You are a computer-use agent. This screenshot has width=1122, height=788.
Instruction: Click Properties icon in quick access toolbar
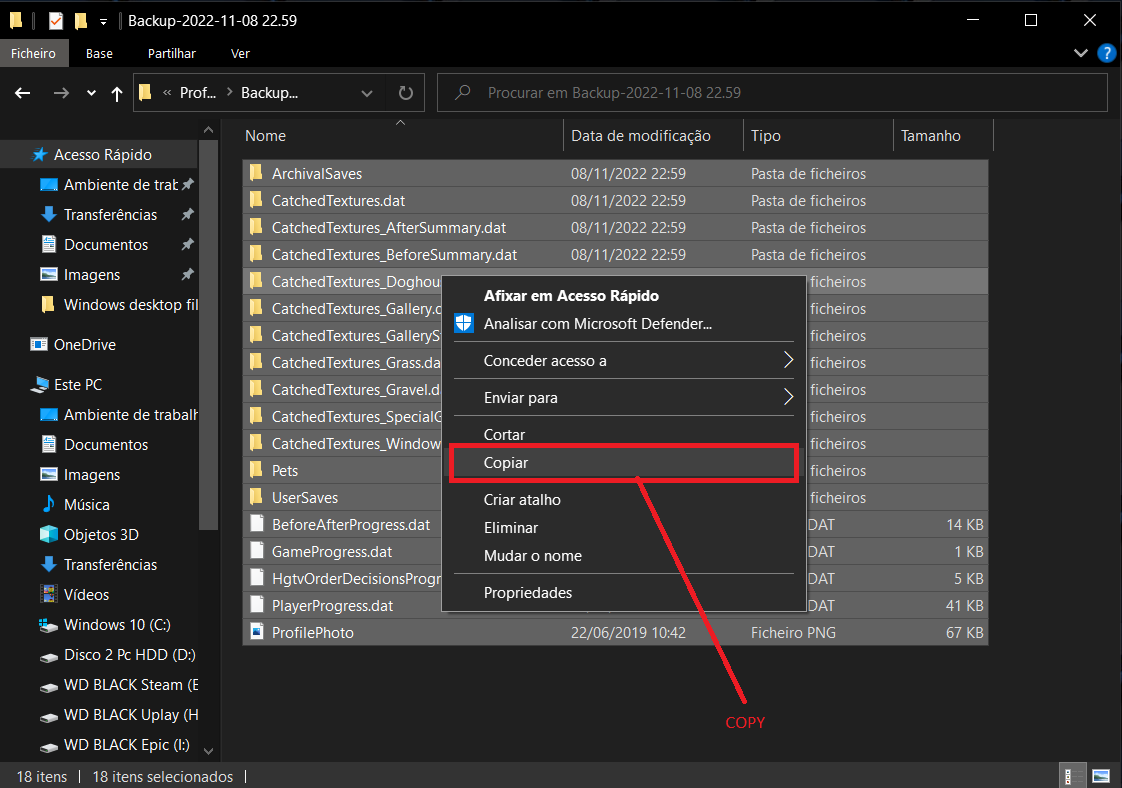(56, 20)
